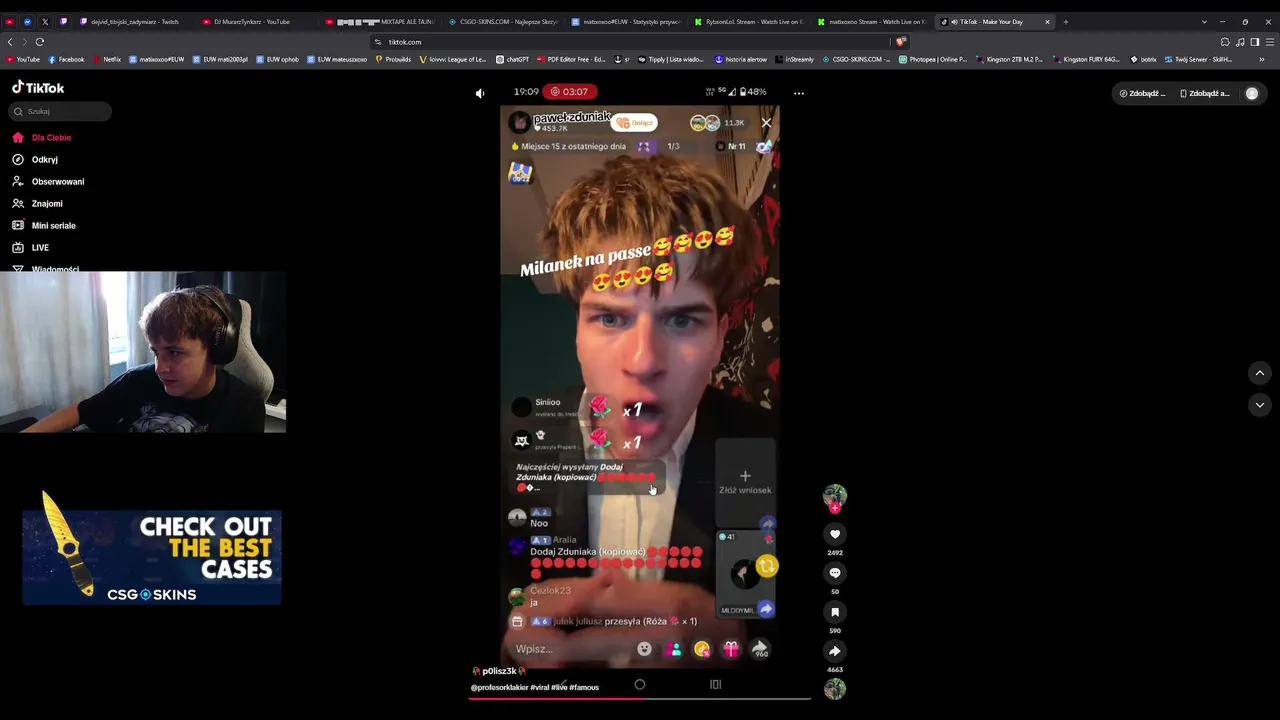Screen dimensions: 1280x720
Task: Share the video using arrow icon
Action: click(x=835, y=651)
